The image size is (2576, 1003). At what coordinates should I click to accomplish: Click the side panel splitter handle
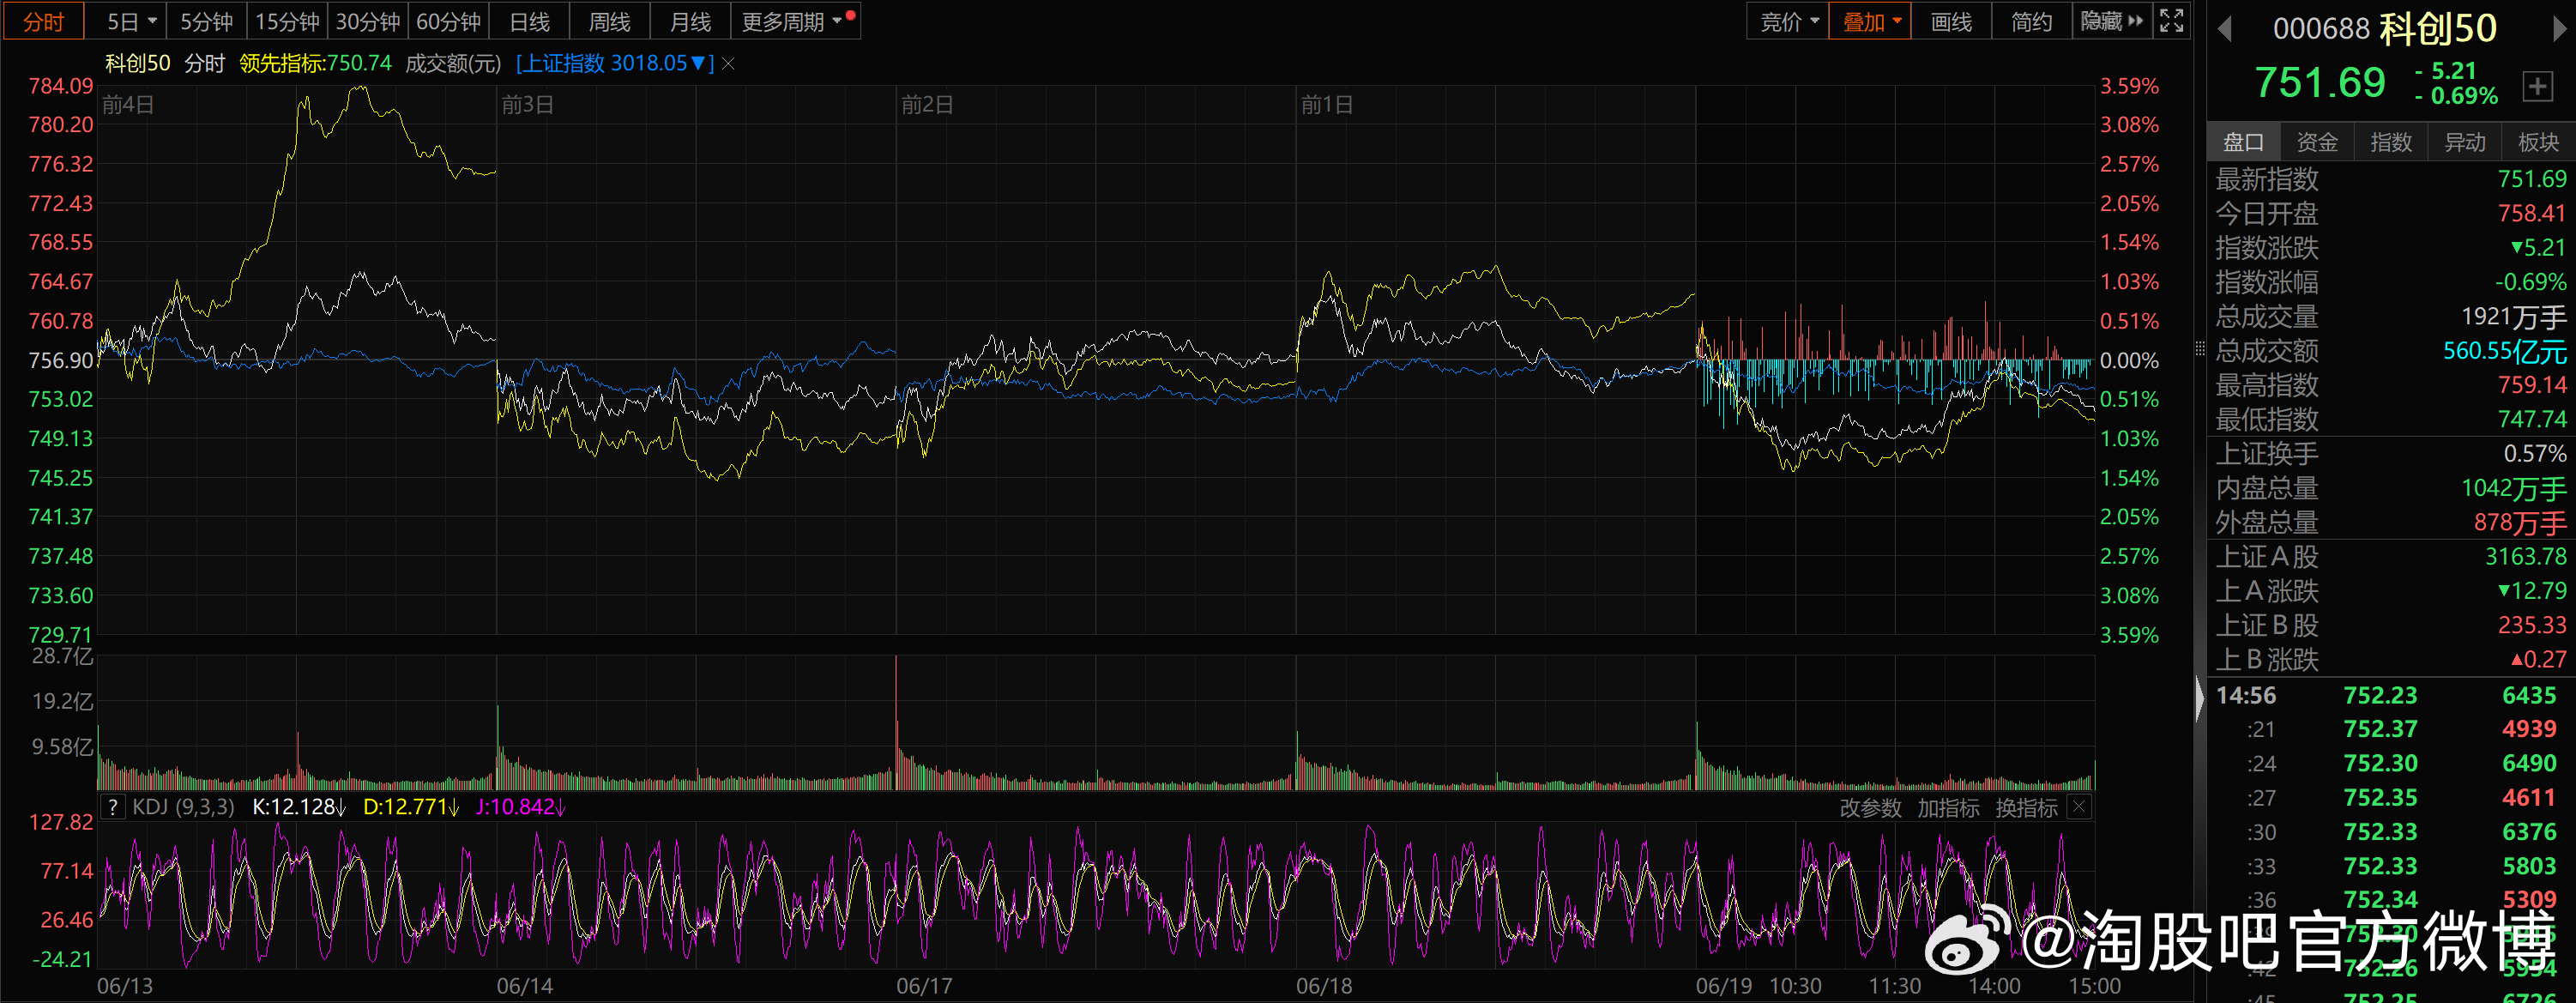(2199, 348)
